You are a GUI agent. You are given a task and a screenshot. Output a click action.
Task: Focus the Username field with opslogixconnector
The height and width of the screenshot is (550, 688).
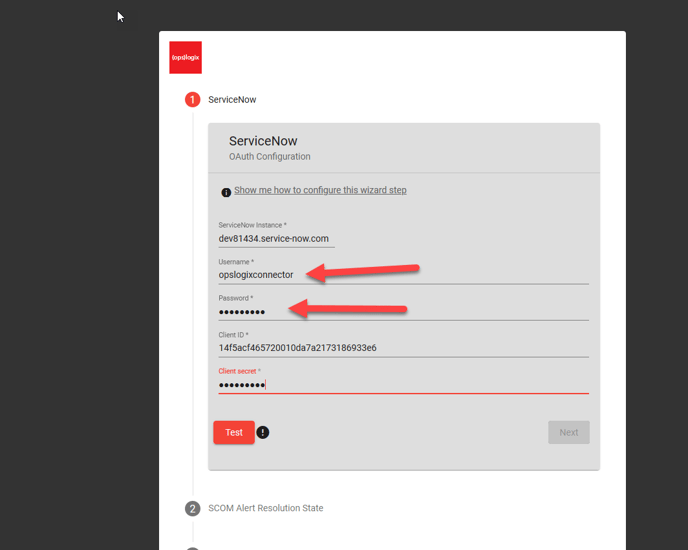(x=404, y=275)
